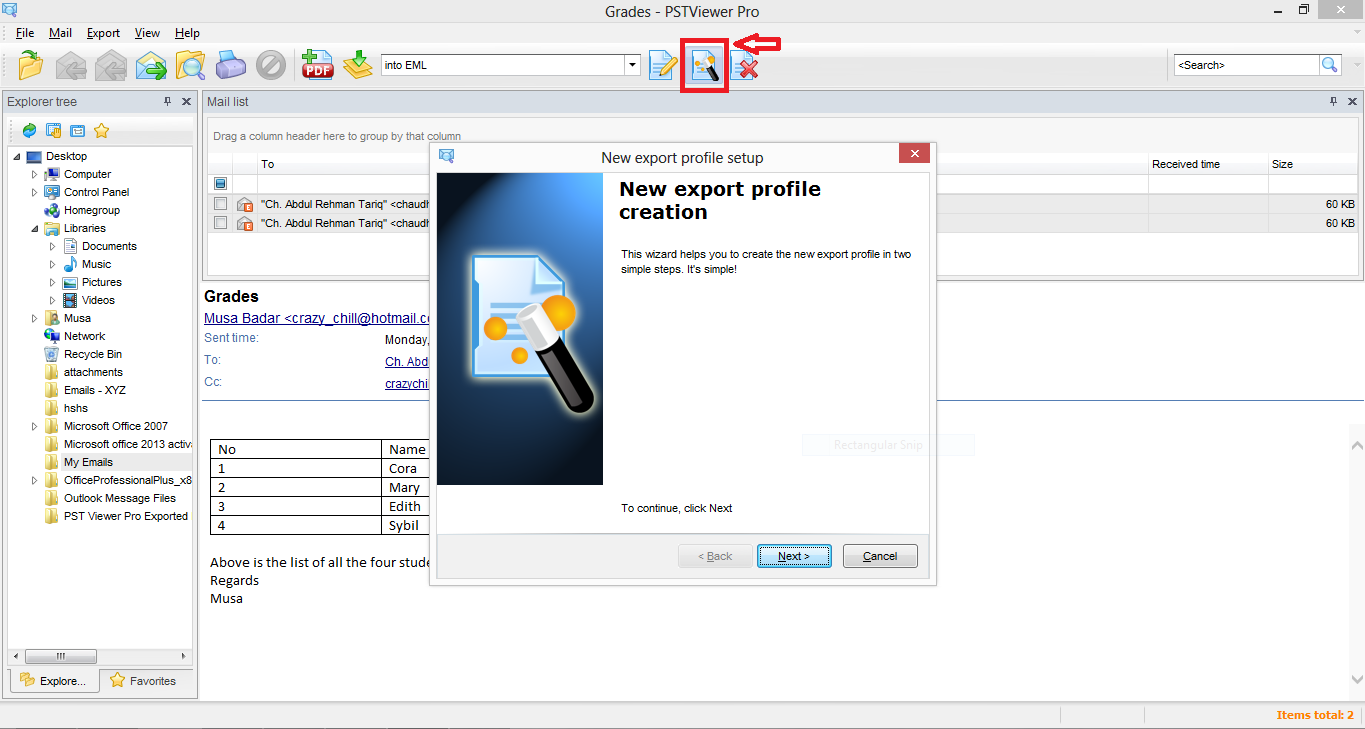Select the Emails - XYZ folder
Viewport: 1365px width, 729px height.
(x=95, y=390)
